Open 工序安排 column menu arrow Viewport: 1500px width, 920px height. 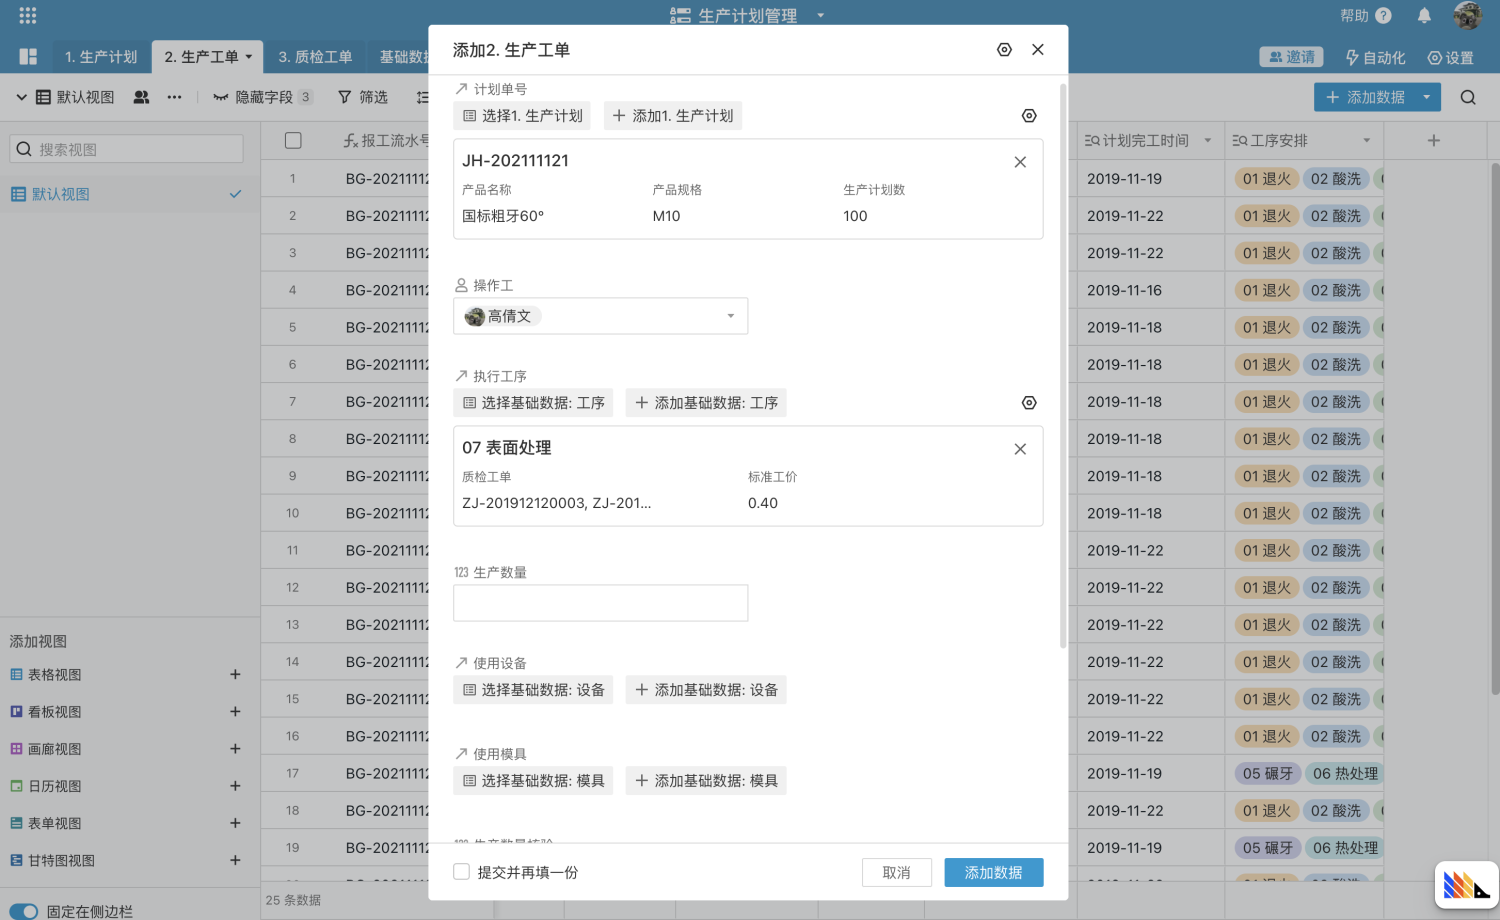[1367, 141]
